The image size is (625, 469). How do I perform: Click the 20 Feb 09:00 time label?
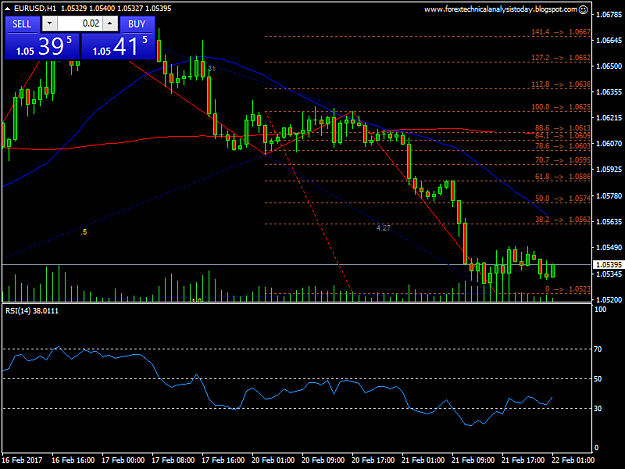click(x=323, y=460)
